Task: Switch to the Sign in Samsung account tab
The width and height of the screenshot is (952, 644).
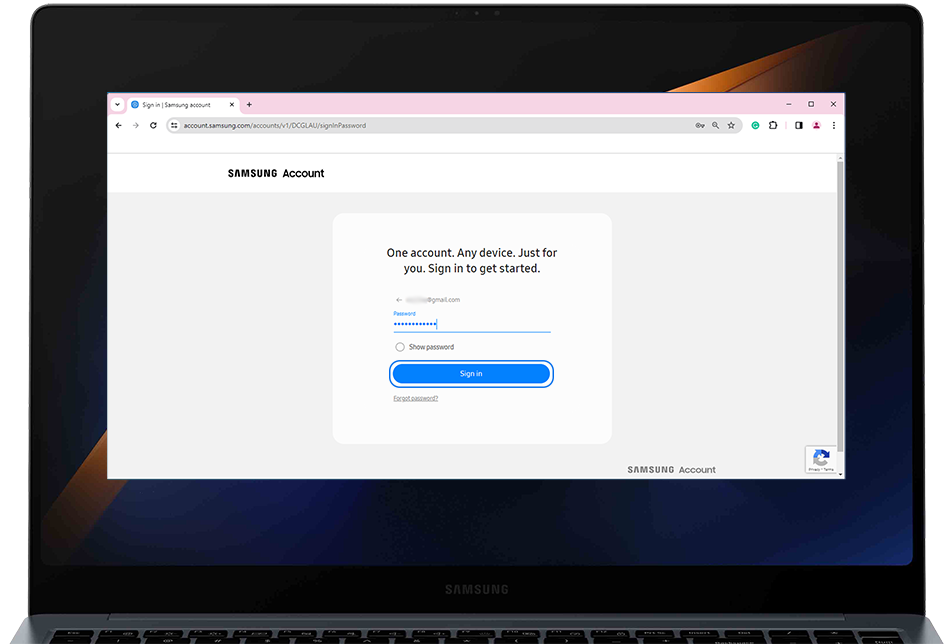Action: click(x=175, y=104)
